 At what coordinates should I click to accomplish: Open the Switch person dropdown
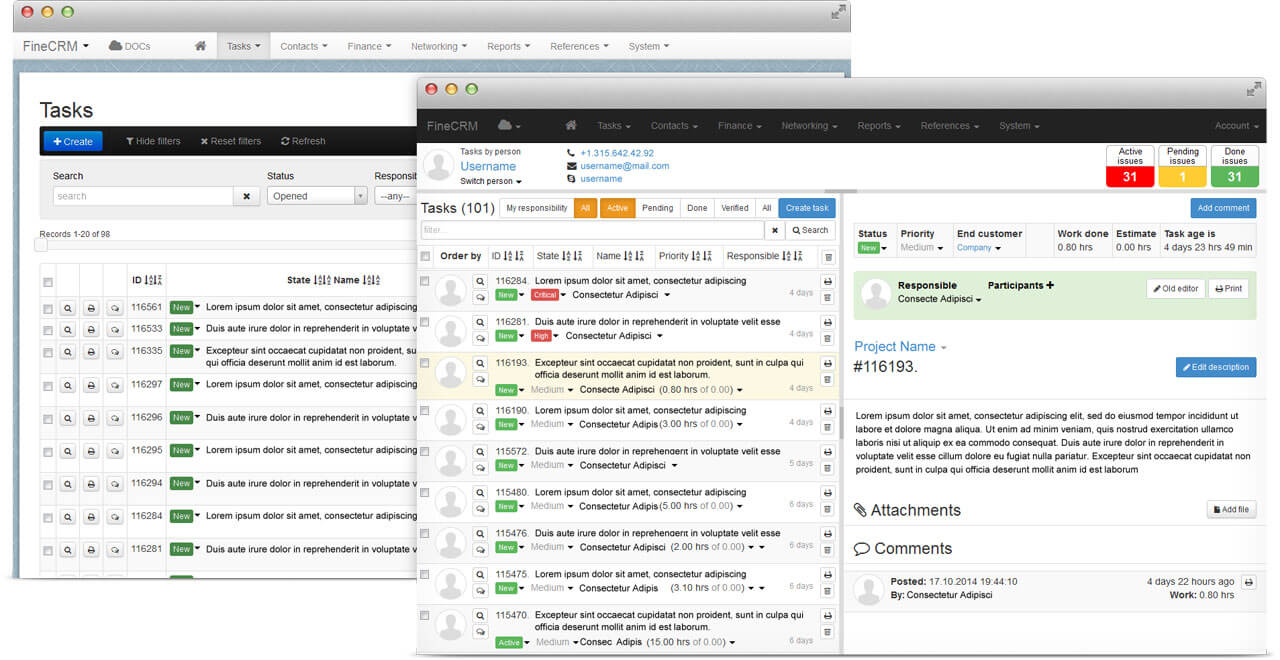(x=490, y=181)
